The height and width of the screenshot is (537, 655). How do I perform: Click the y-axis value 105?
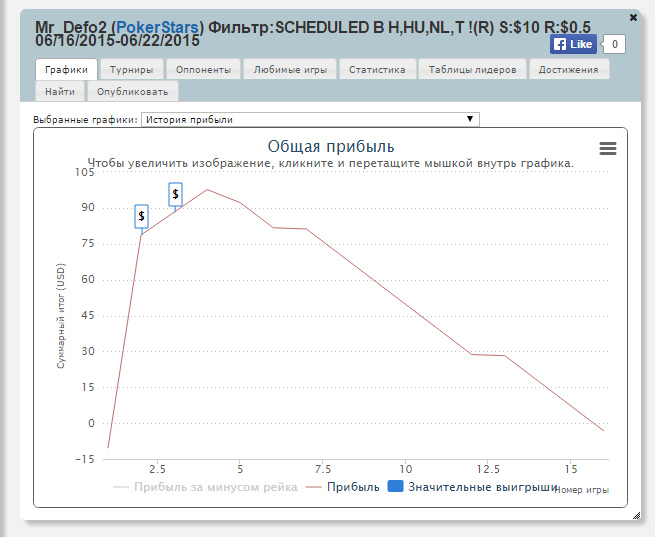[85, 172]
